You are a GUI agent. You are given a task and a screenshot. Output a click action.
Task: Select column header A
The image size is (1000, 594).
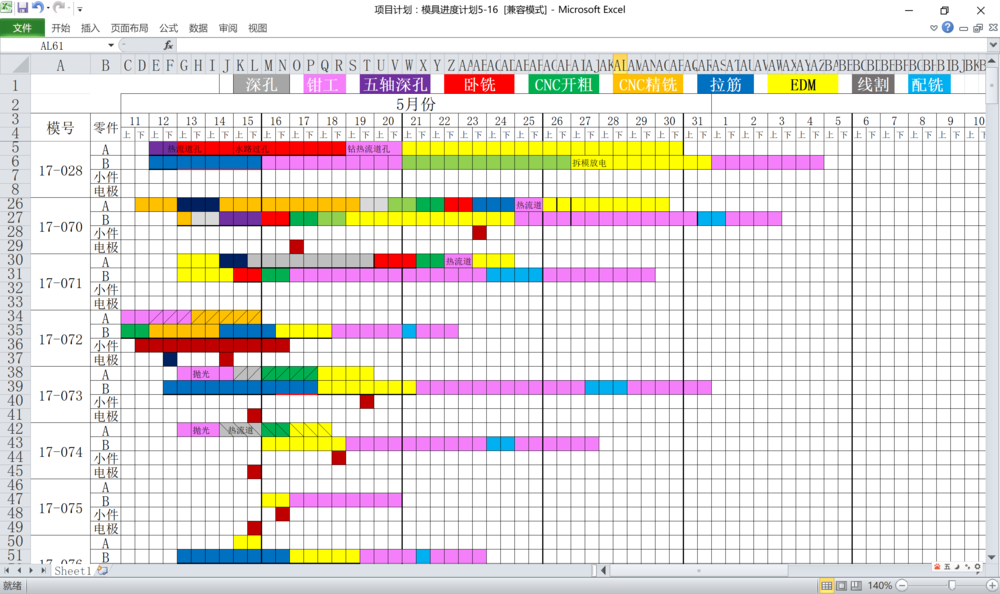pyautogui.click(x=61, y=65)
